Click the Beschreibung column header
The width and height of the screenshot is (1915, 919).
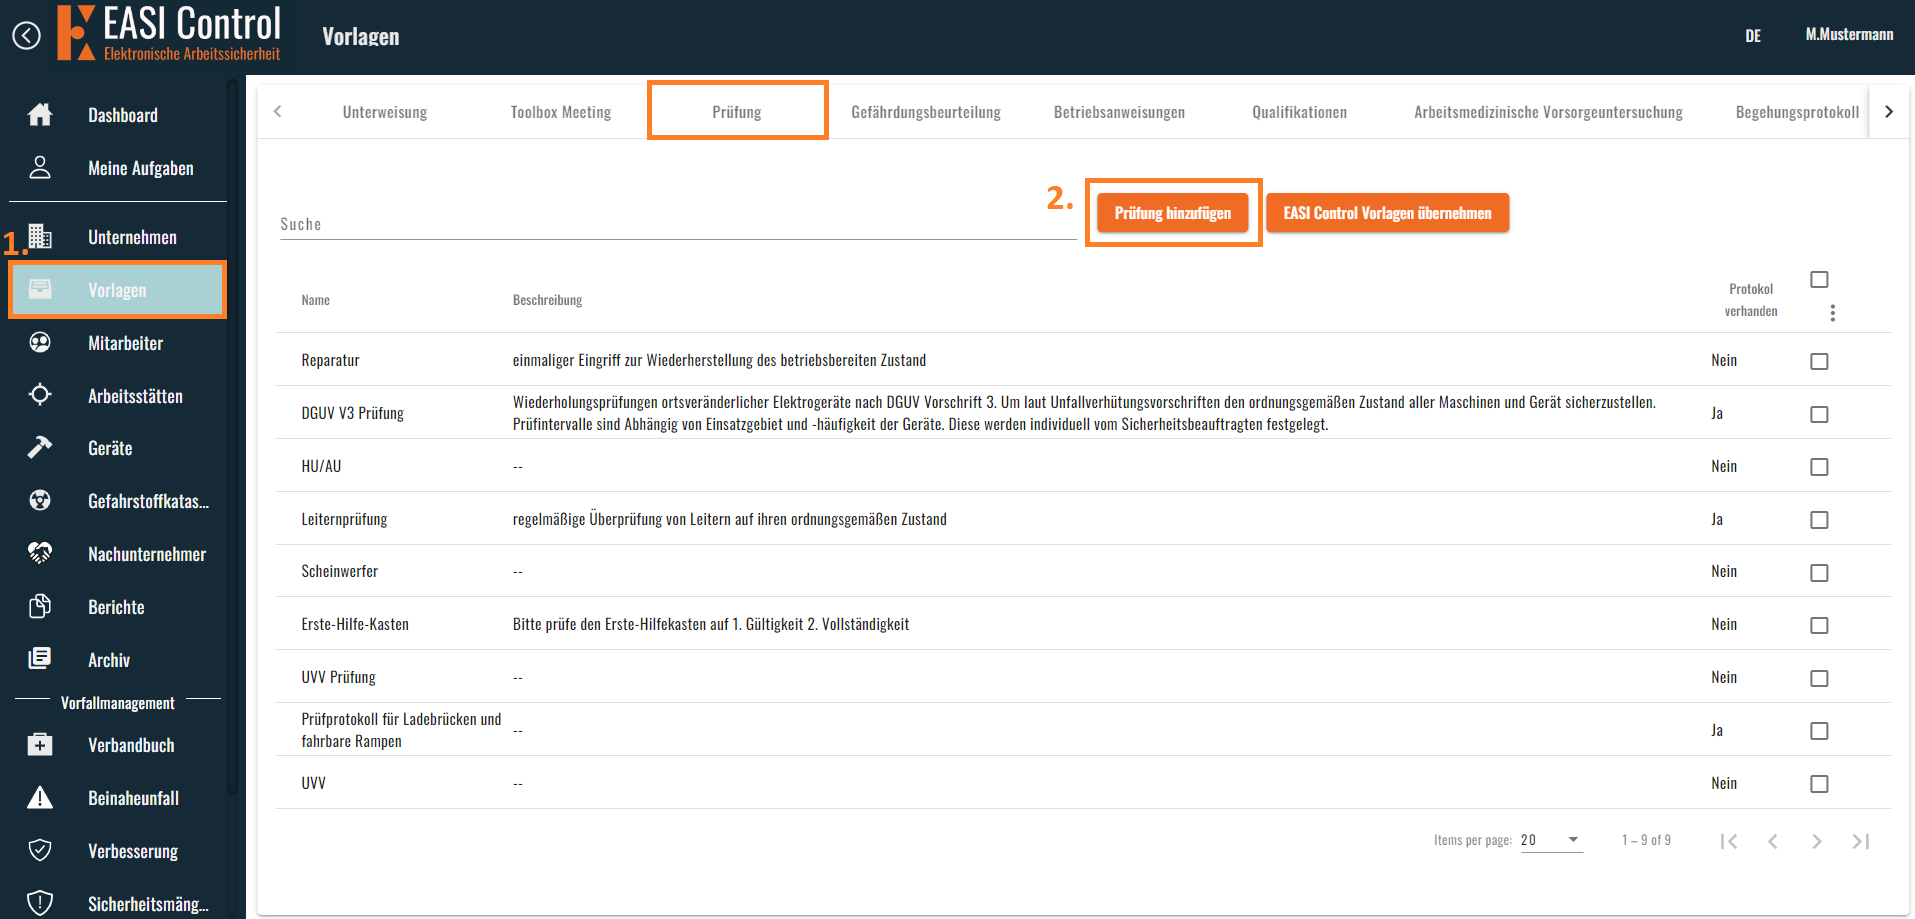click(x=547, y=300)
